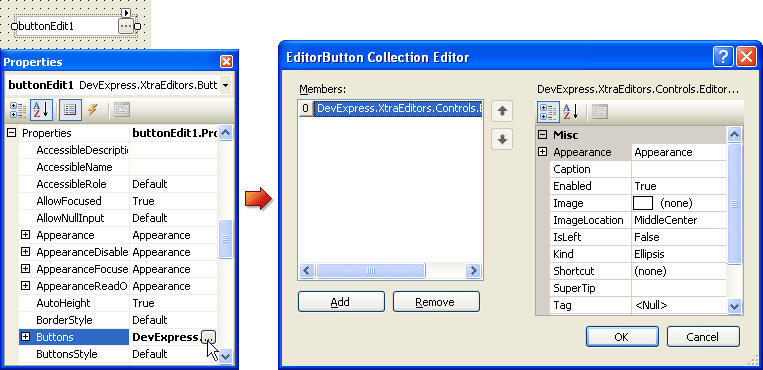This screenshot has height=370, width=763.
Task: Click the Events lightning bolt icon
Action: point(92,111)
